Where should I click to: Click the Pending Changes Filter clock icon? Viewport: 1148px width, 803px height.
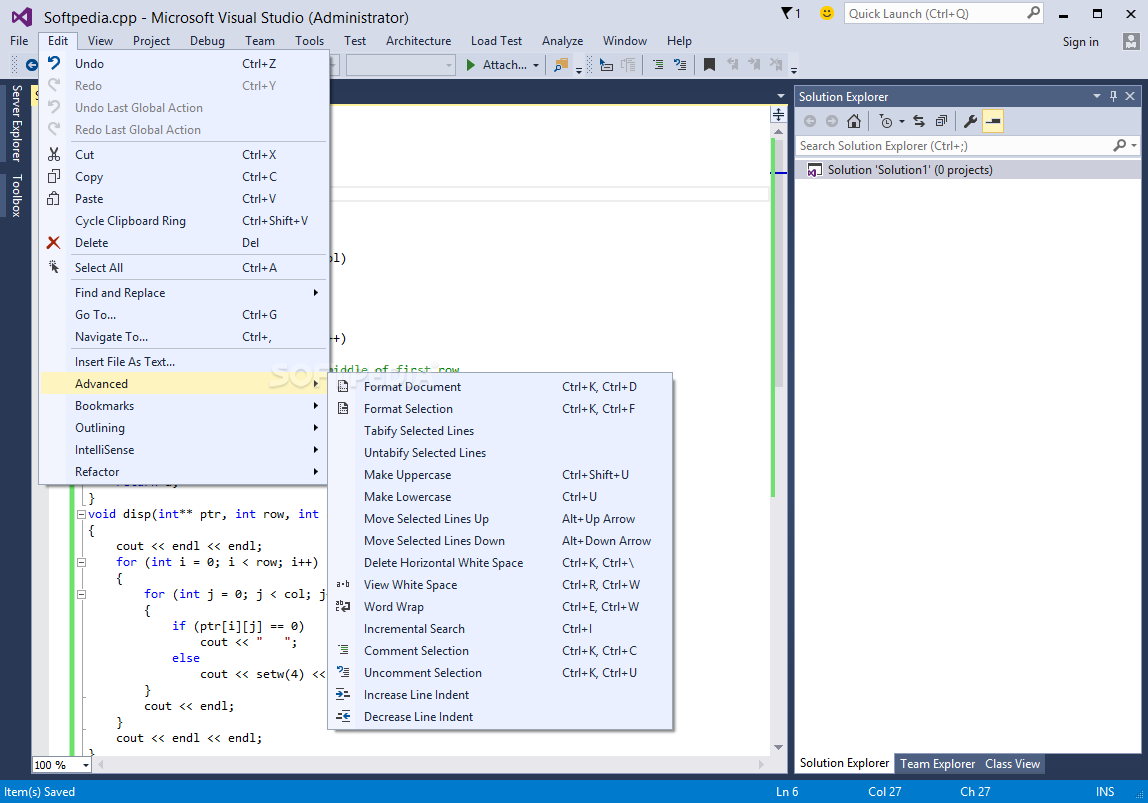pyautogui.click(x=886, y=122)
